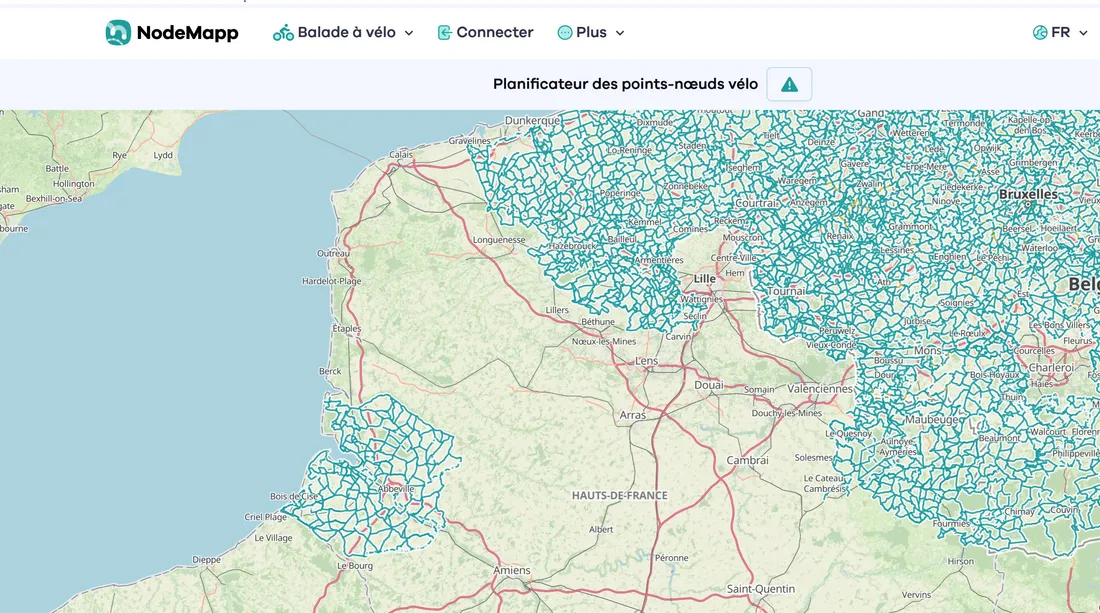The height and width of the screenshot is (613, 1100).
Task: Select the Connecter menu item
Action: [x=495, y=32]
